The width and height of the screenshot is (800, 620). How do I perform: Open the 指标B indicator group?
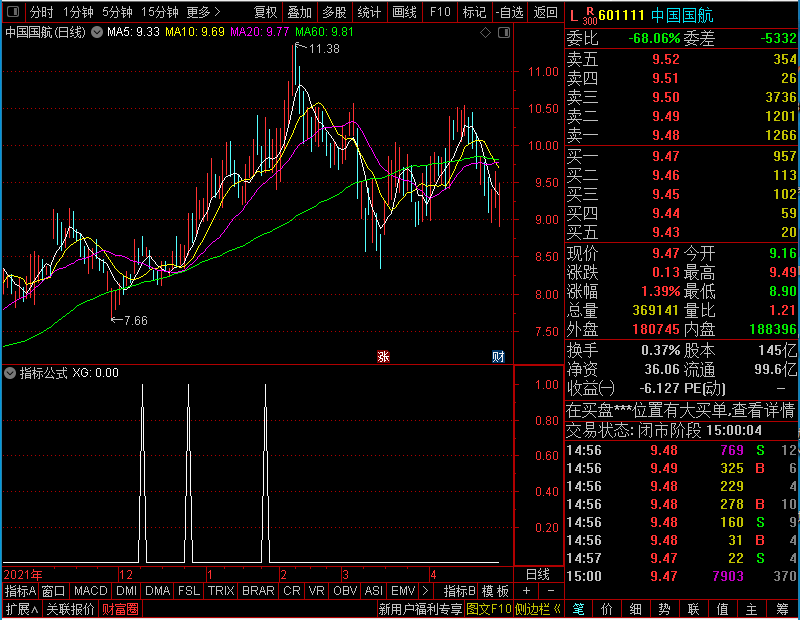point(460,591)
